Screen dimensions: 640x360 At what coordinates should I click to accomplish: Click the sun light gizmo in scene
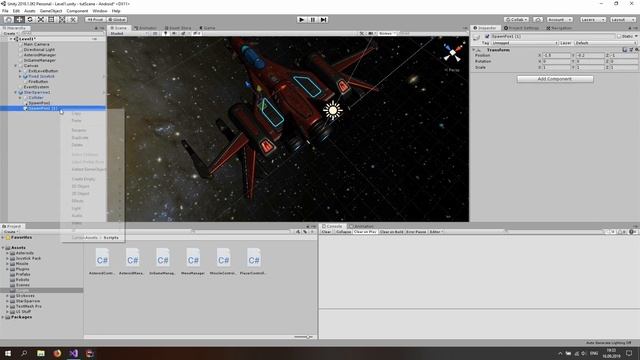(333, 110)
